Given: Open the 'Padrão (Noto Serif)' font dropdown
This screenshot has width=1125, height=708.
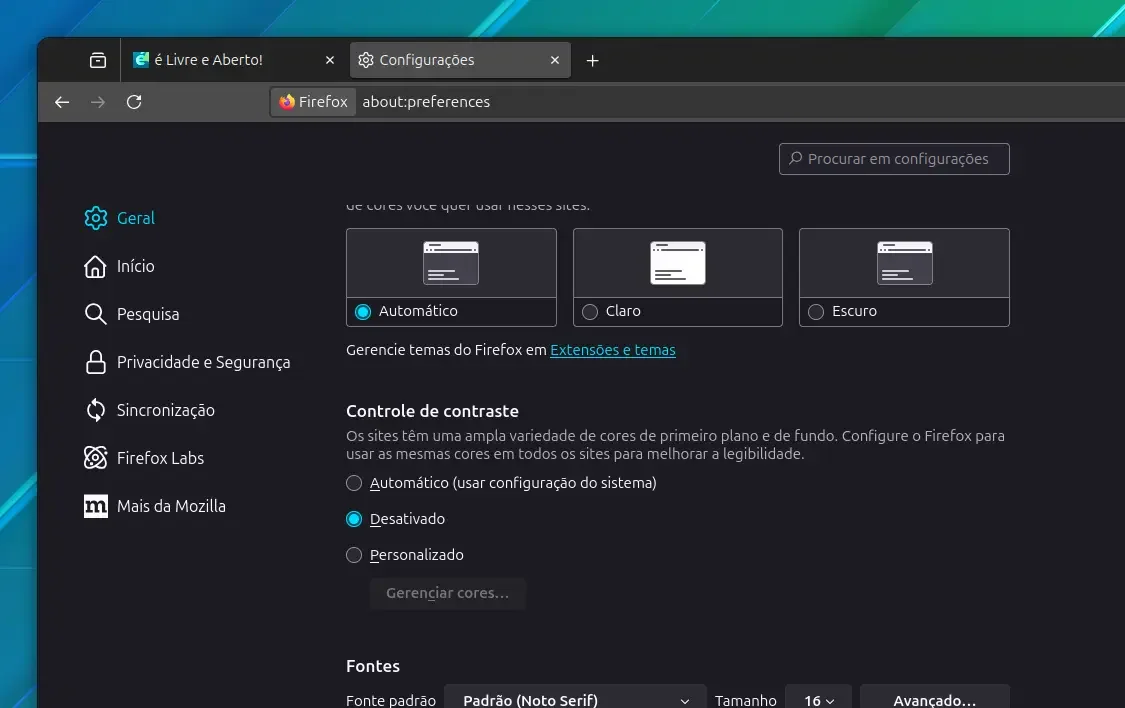Looking at the screenshot, I should [x=575, y=699].
